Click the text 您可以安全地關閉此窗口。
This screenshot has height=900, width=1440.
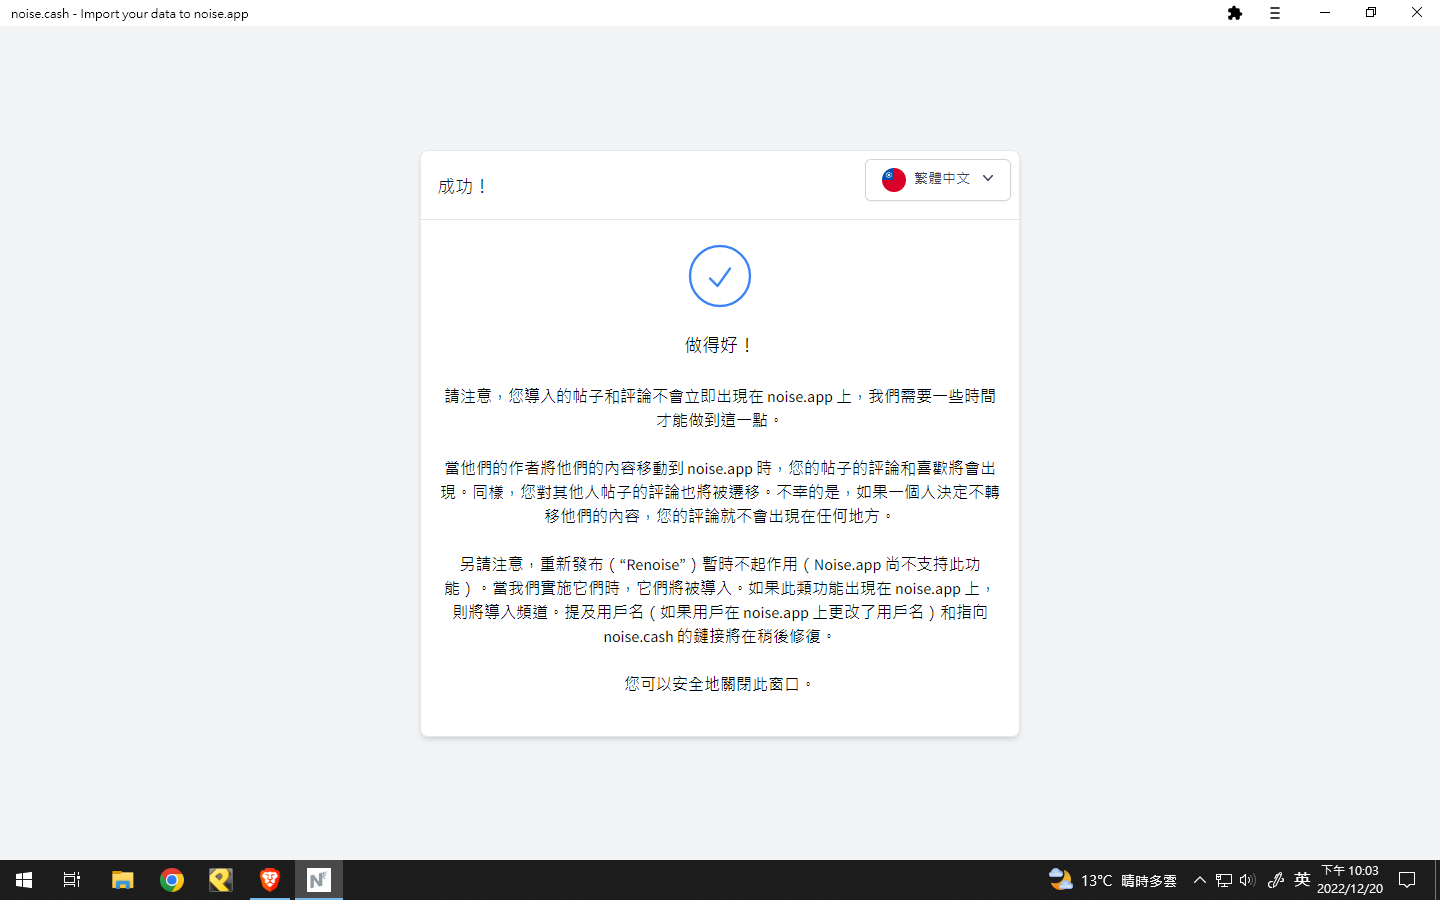pyautogui.click(x=720, y=684)
